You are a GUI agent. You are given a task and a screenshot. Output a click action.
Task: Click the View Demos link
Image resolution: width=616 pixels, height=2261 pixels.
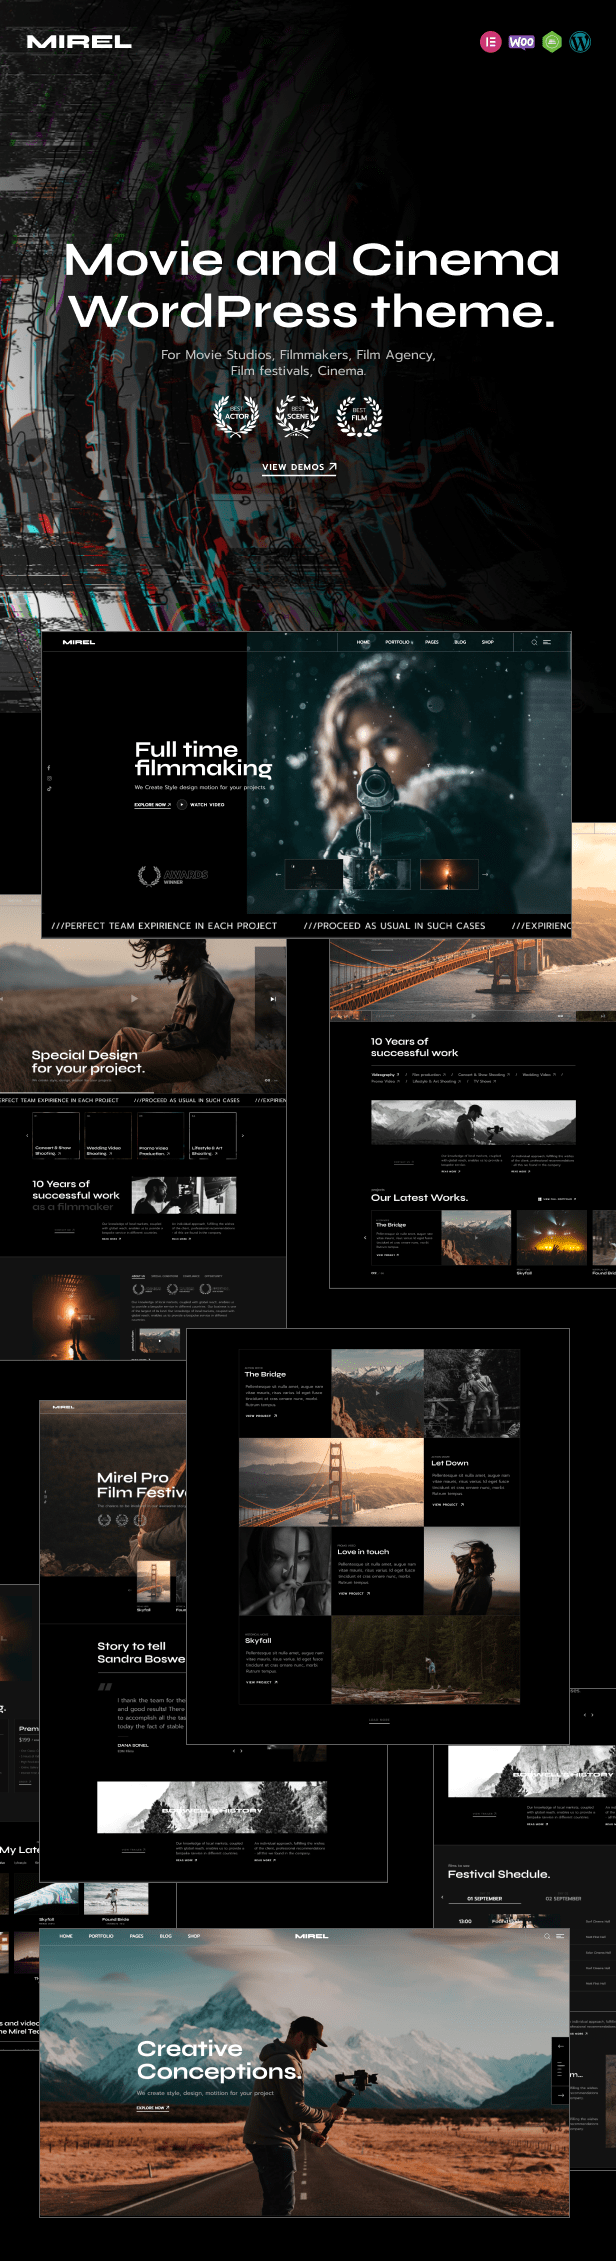(299, 467)
